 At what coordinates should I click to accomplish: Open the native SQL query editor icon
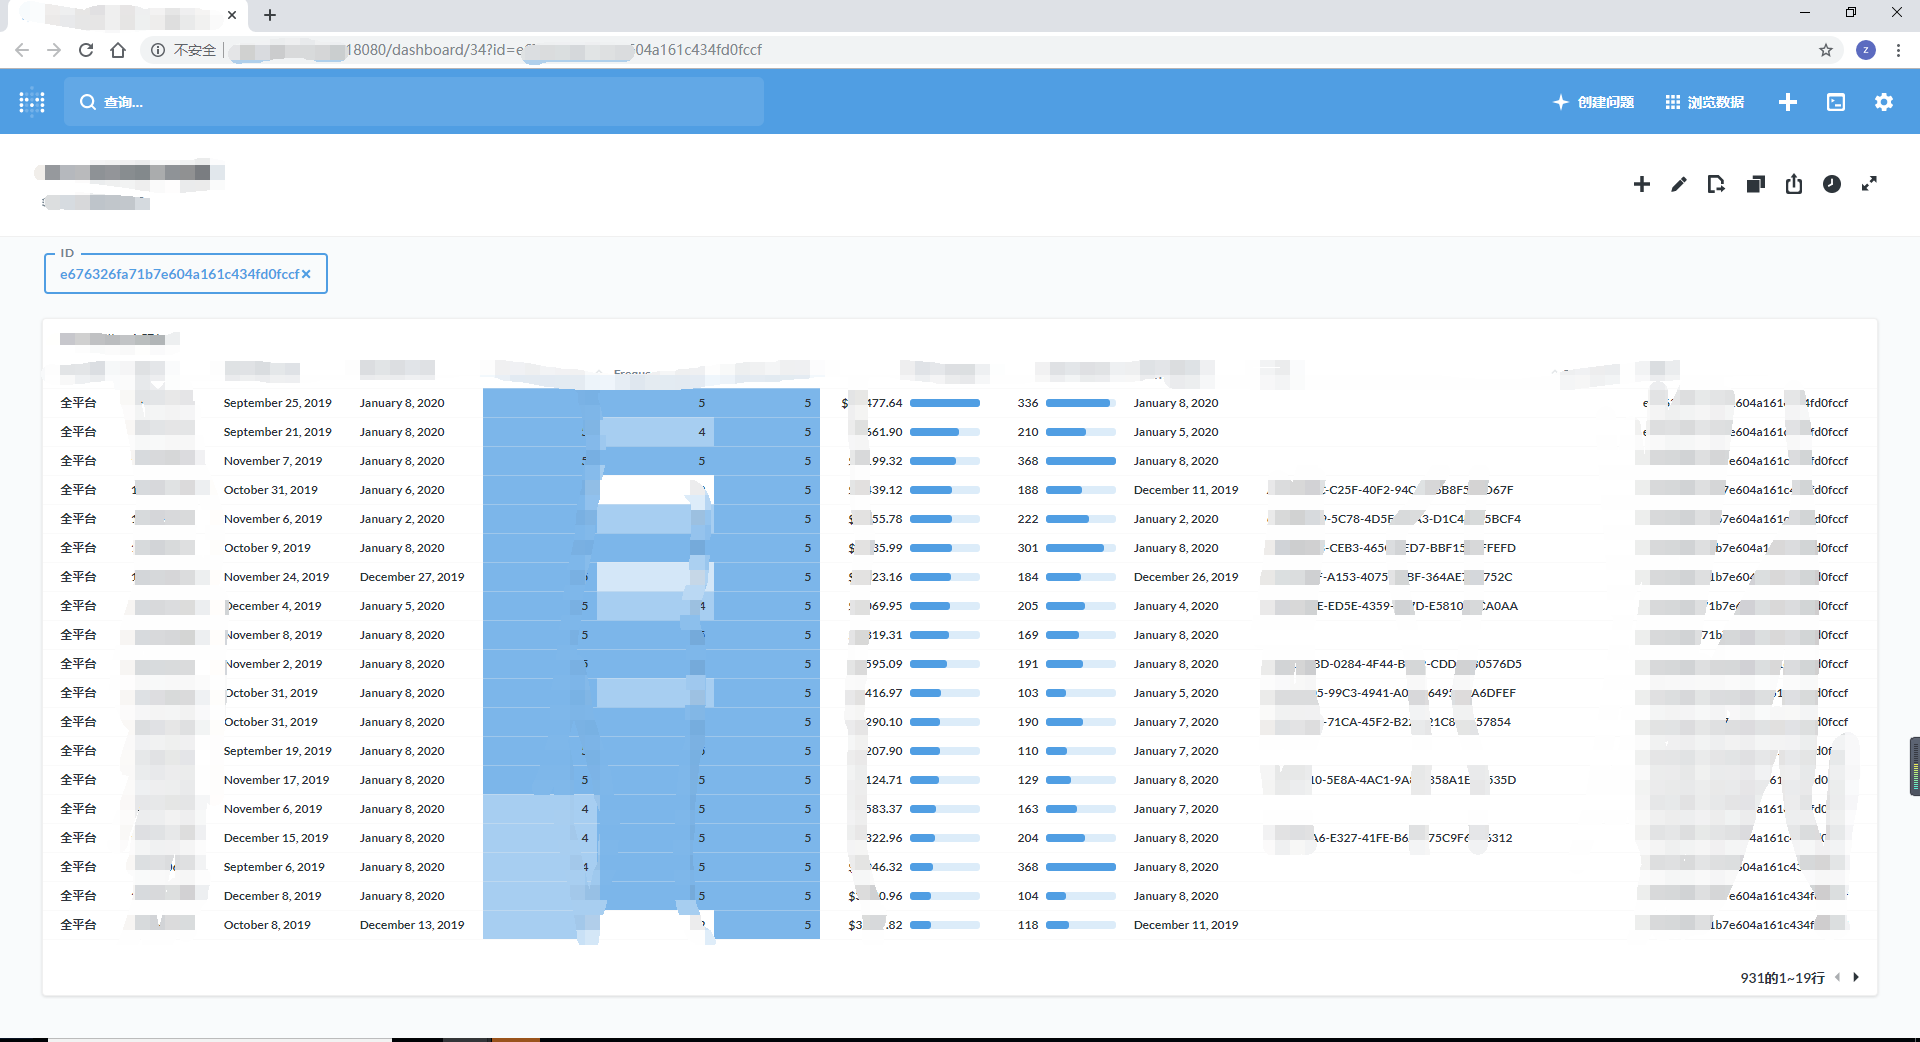coord(1836,102)
